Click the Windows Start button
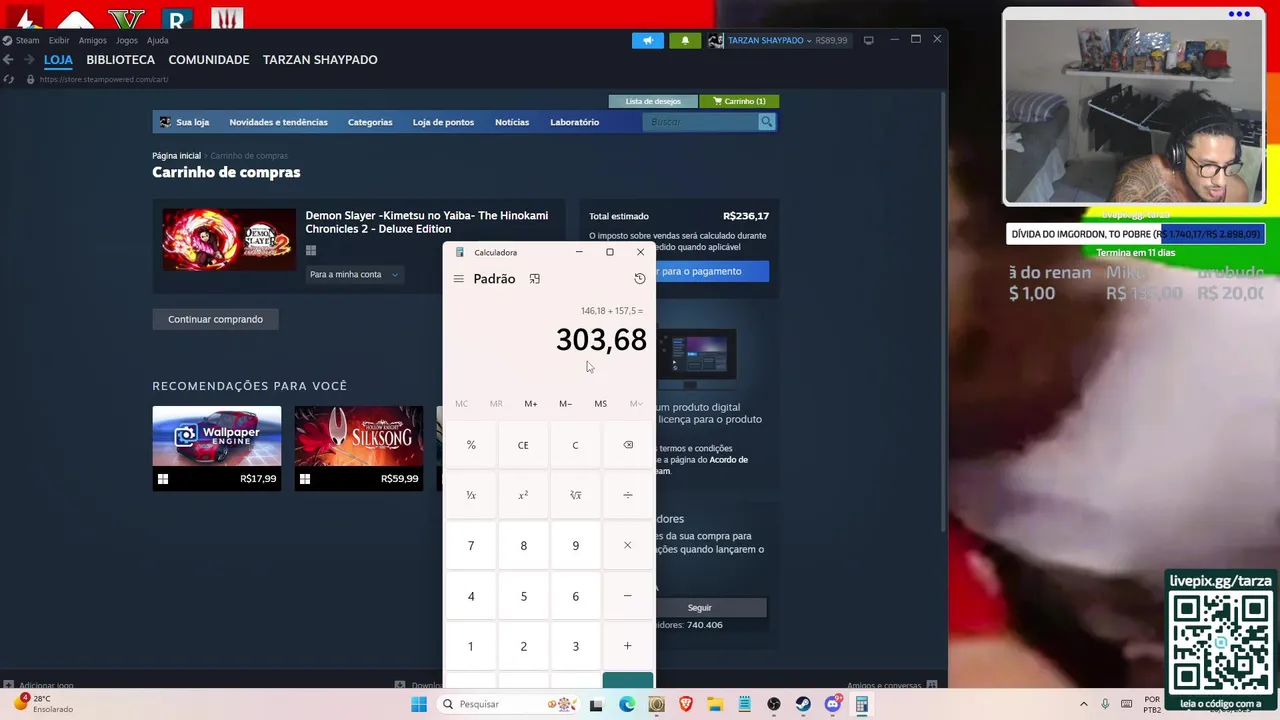The width and height of the screenshot is (1280, 720). (x=419, y=704)
